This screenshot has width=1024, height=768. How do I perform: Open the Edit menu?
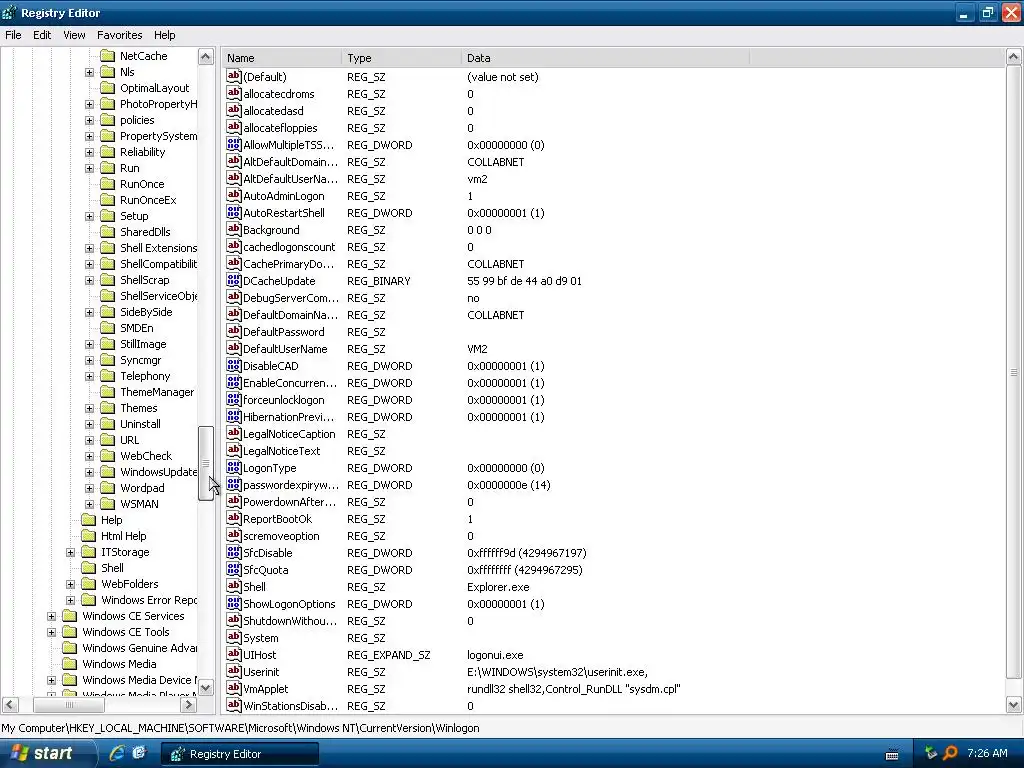pyautogui.click(x=42, y=35)
